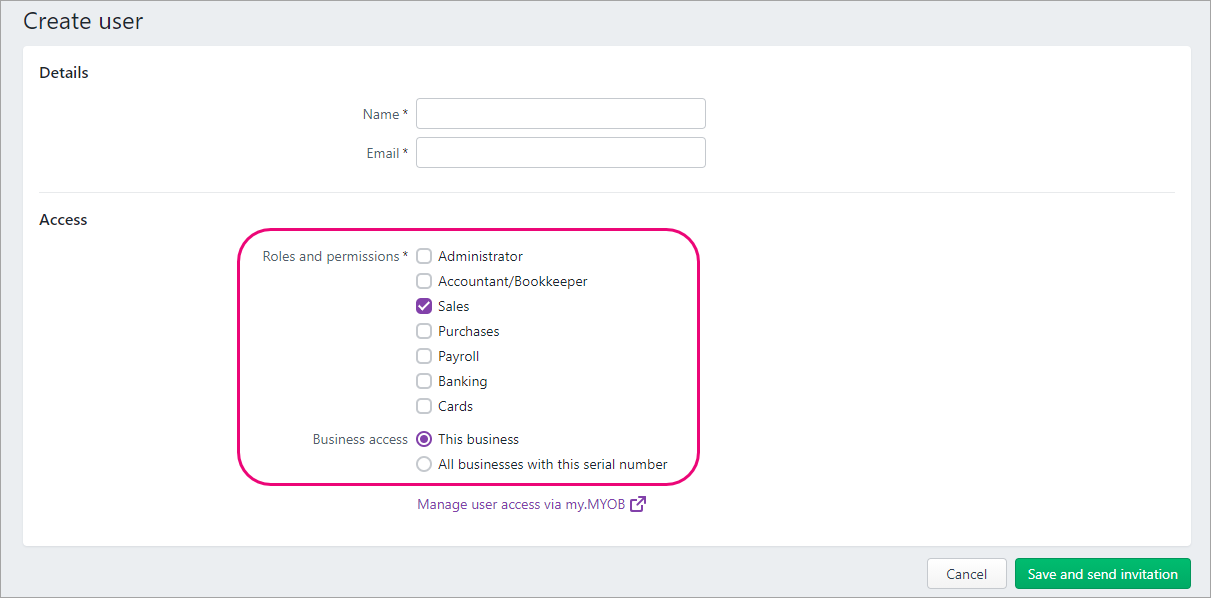The height and width of the screenshot is (598, 1211).
Task: Check the Payroll role box
Action: tap(424, 356)
